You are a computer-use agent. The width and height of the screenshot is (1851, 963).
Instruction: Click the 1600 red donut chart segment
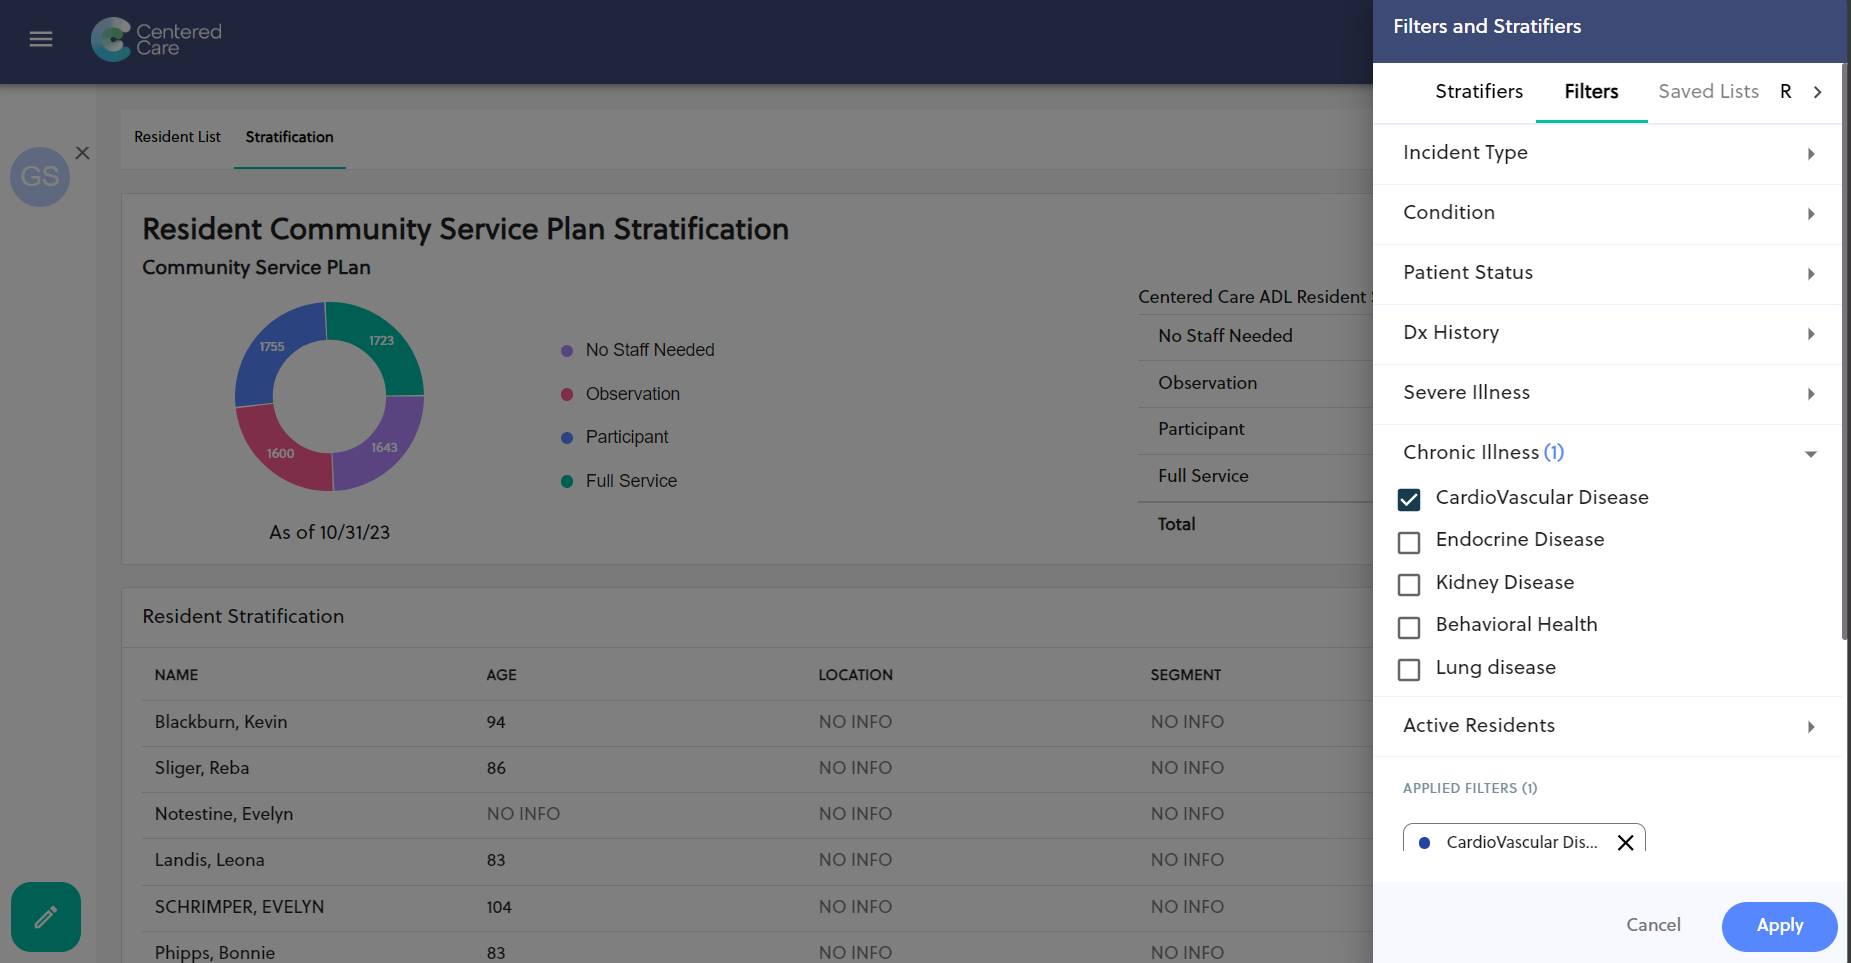click(x=279, y=454)
